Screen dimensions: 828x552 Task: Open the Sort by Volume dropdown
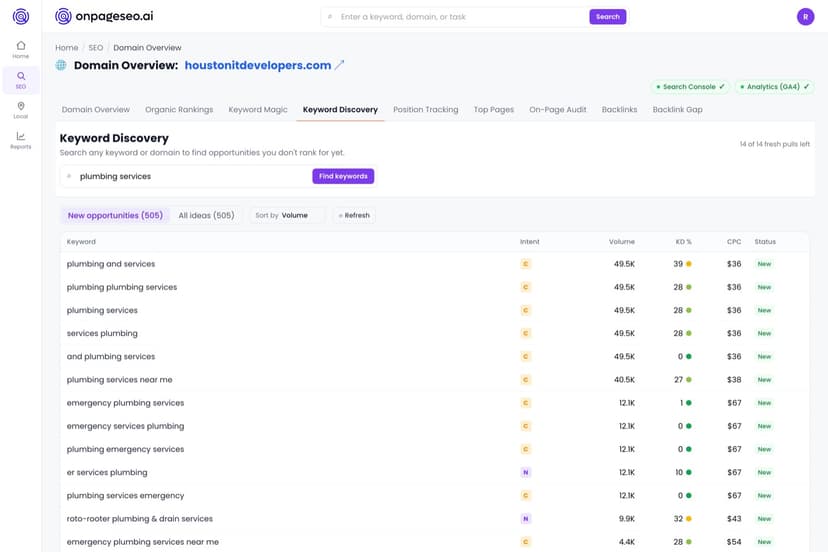pyautogui.click(x=288, y=216)
